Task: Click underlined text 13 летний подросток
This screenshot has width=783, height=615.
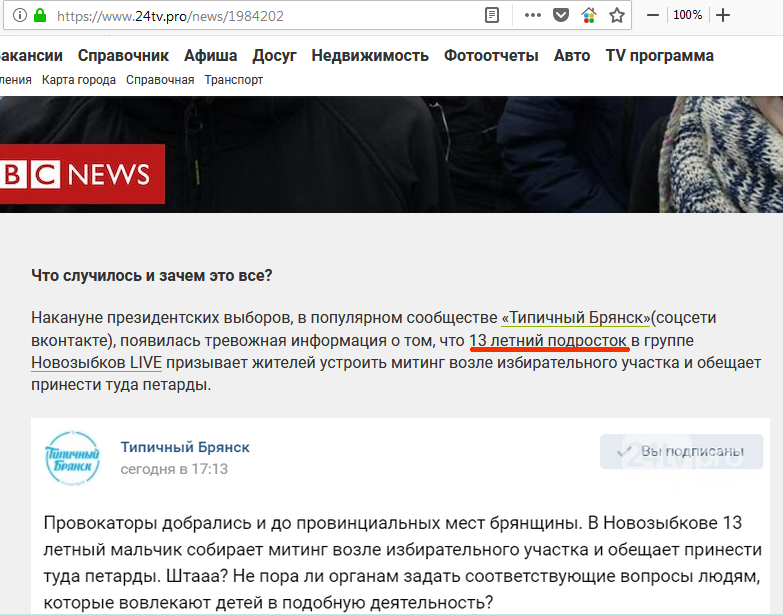Action: tap(548, 340)
